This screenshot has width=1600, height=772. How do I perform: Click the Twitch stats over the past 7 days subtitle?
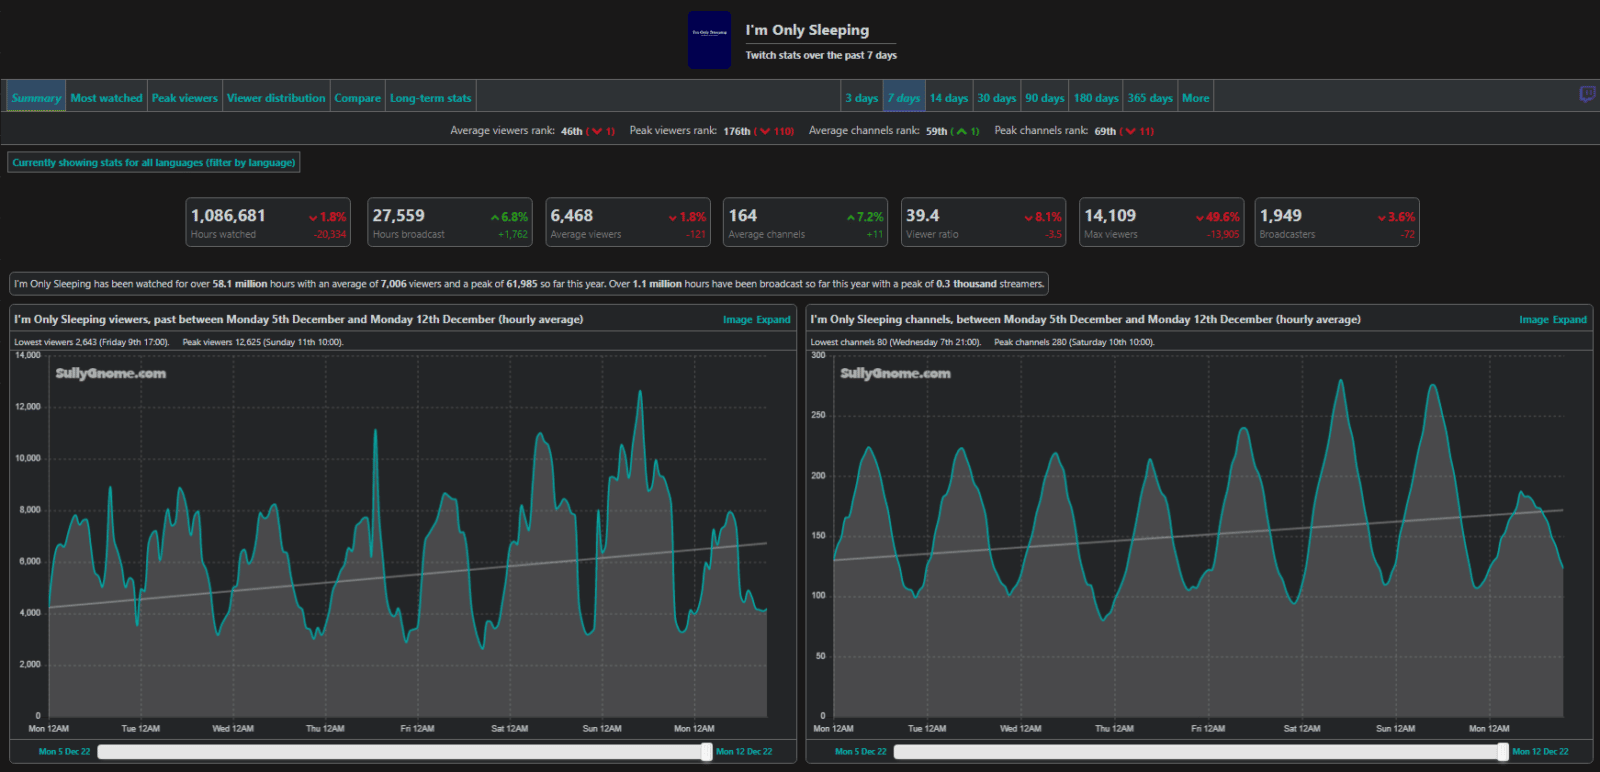pos(820,55)
